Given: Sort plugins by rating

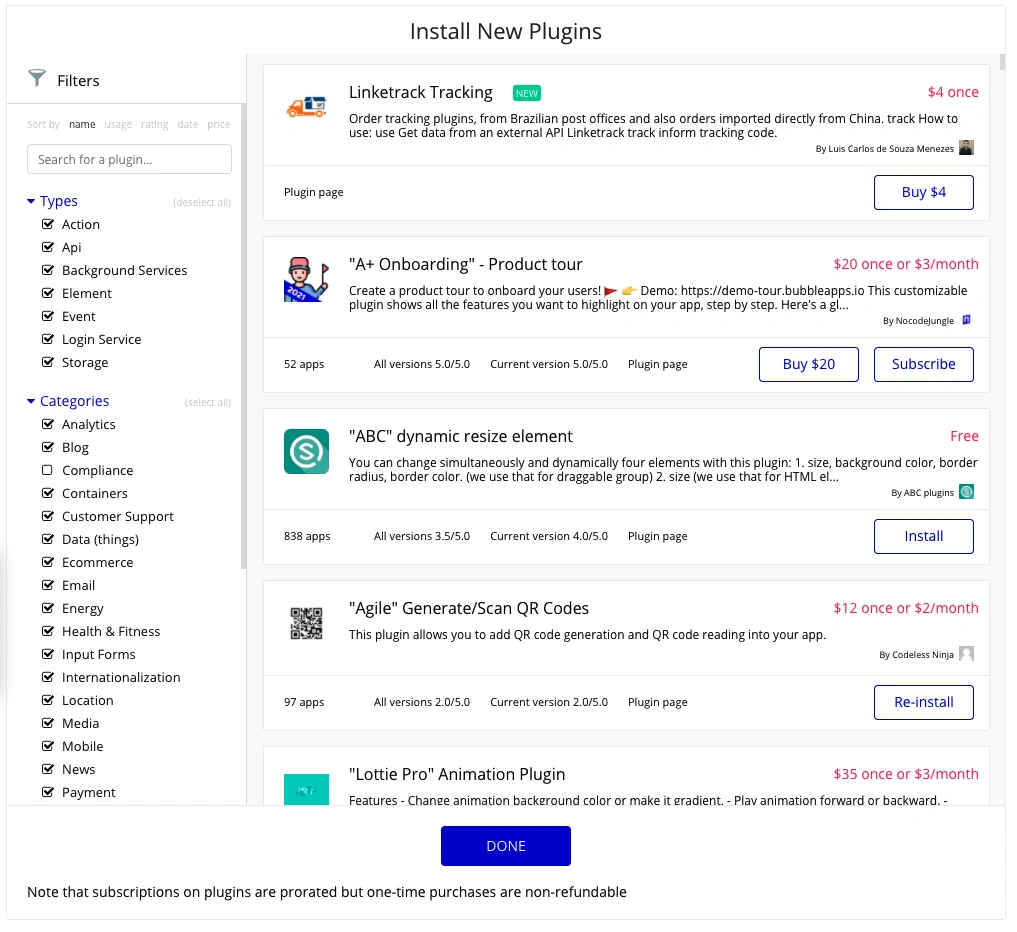Looking at the screenshot, I should coord(154,125).
